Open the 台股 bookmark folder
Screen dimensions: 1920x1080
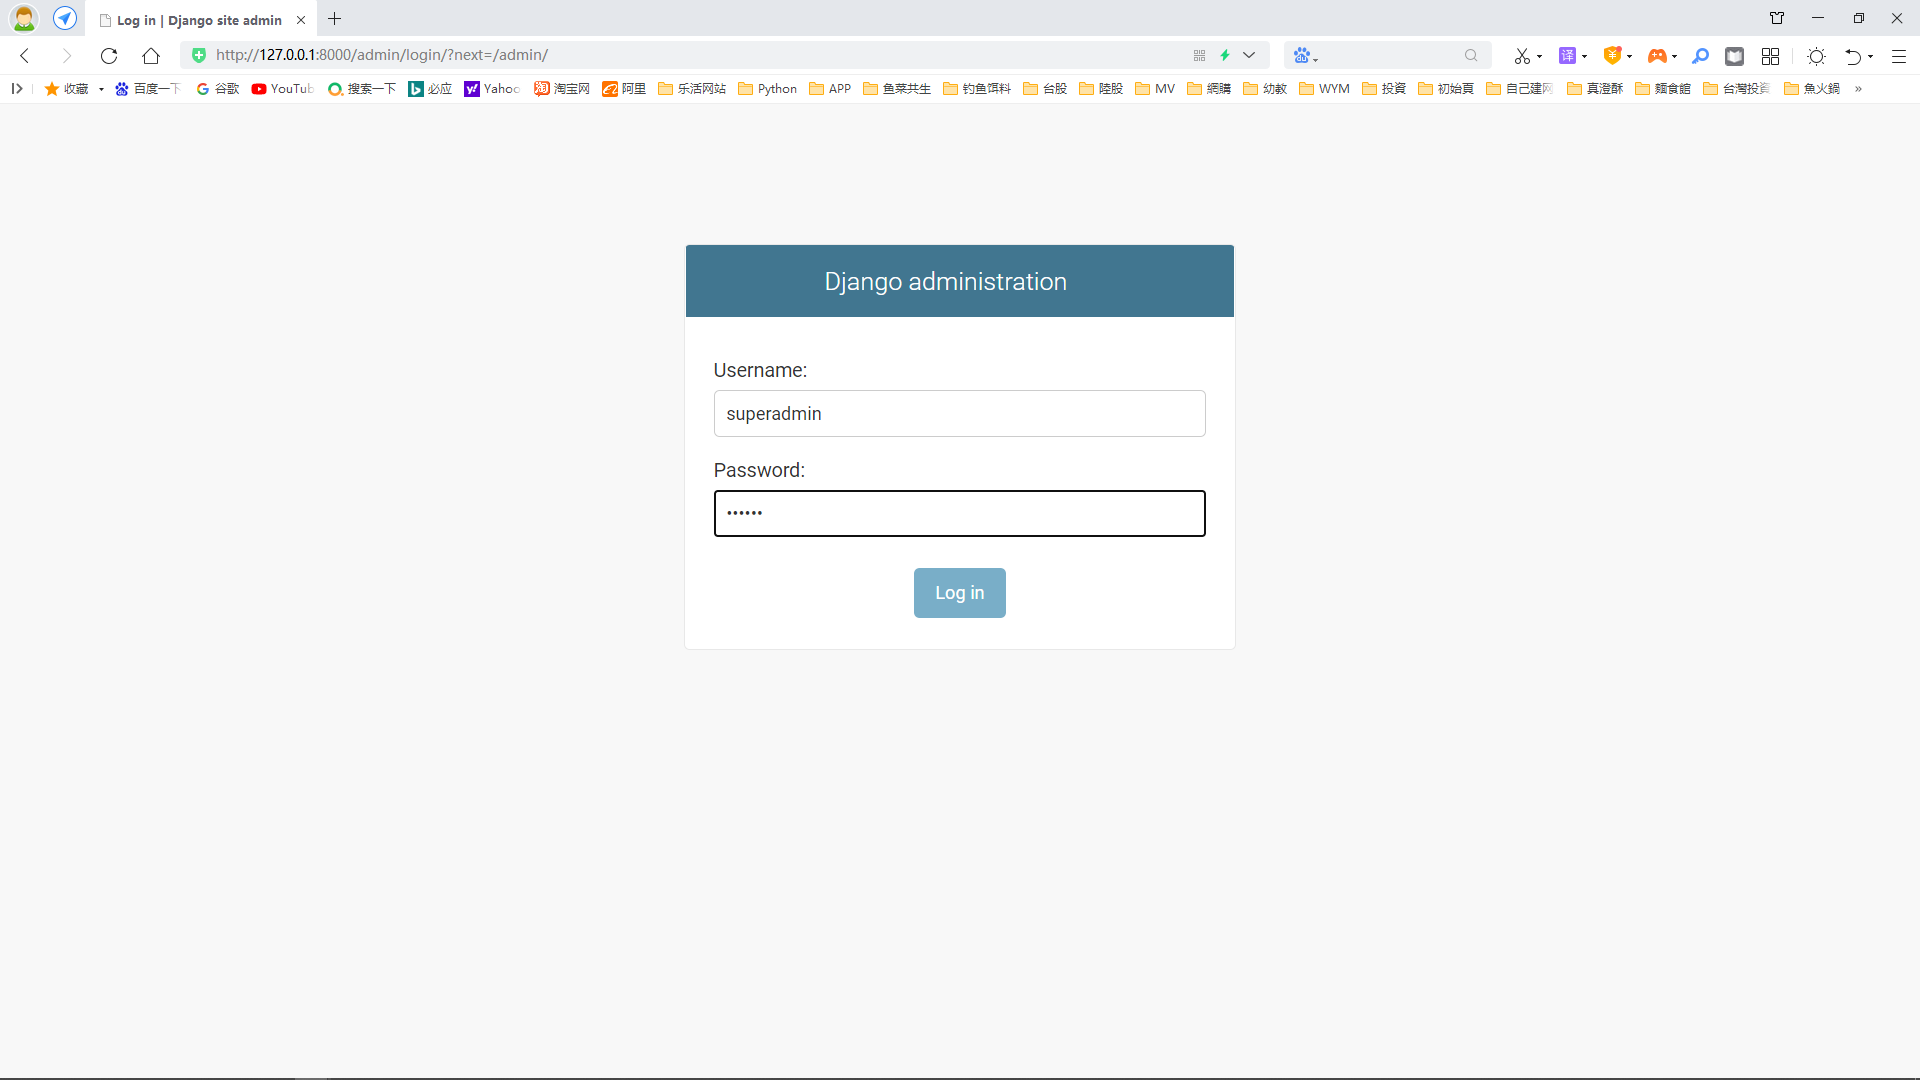click(1045, 89)
